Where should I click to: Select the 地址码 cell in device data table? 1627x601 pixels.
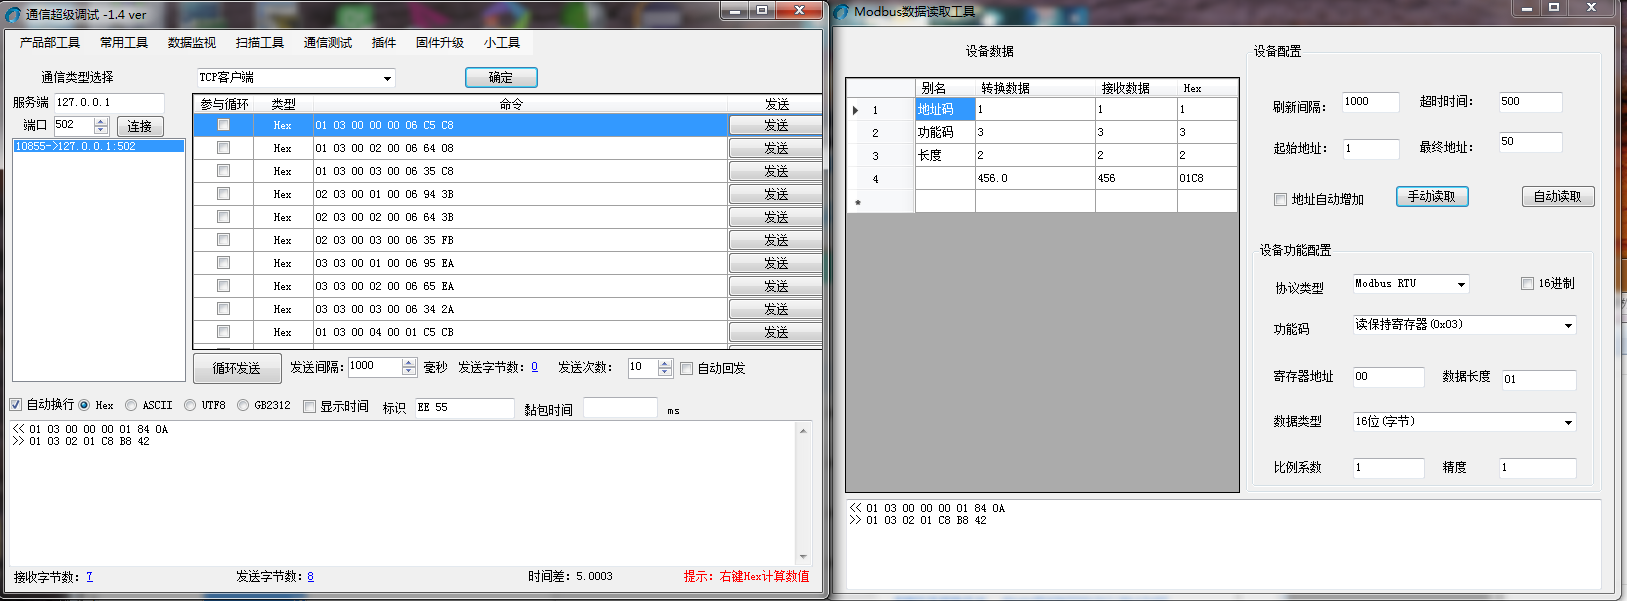[945, 109]
